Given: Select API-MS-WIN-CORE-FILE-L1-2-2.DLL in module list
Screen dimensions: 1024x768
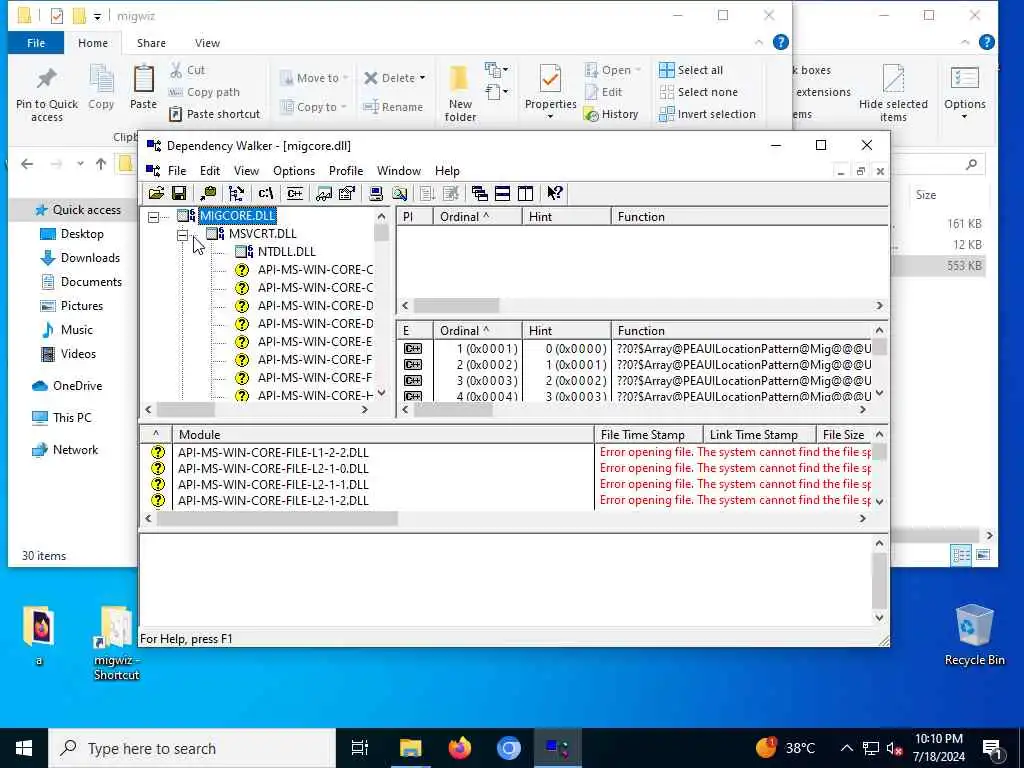Looking at the screenshot, I should click(x=273, y=452).
